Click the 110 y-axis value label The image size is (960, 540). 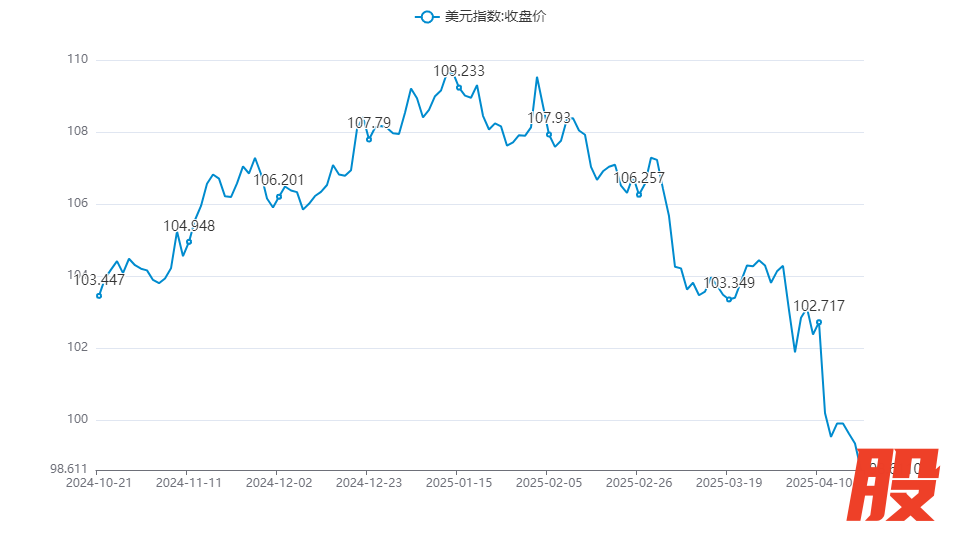click(x=78, y=60)
